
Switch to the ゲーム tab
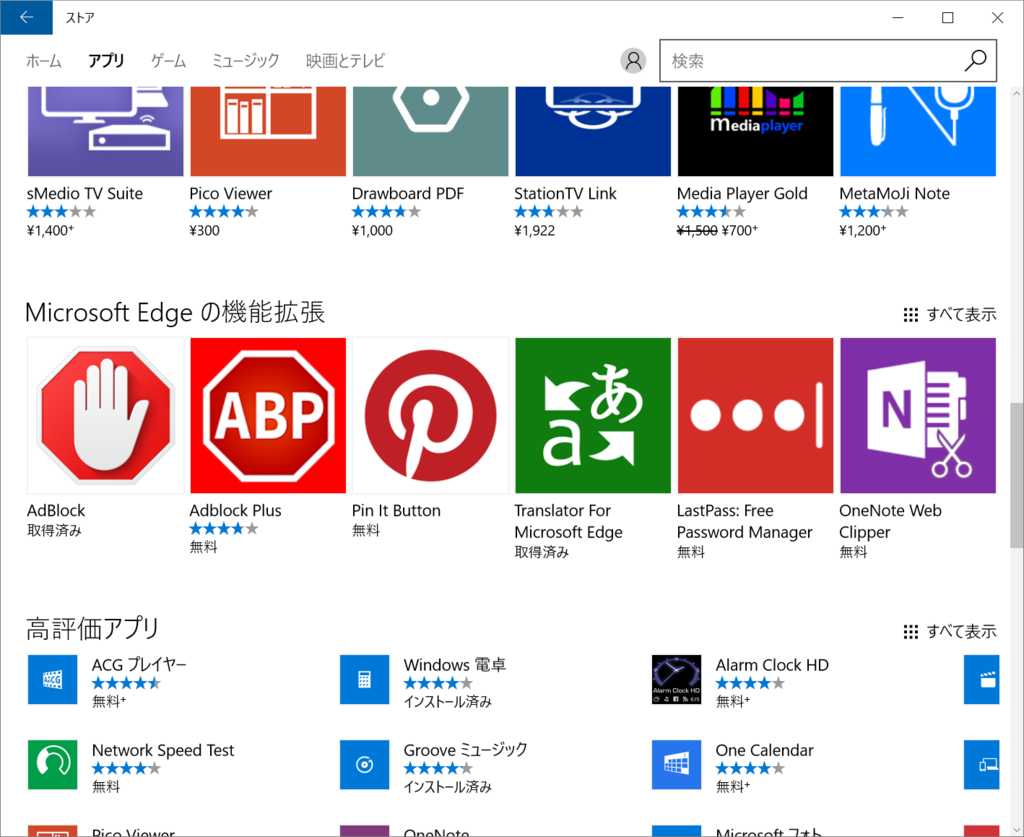coord(168,61)
